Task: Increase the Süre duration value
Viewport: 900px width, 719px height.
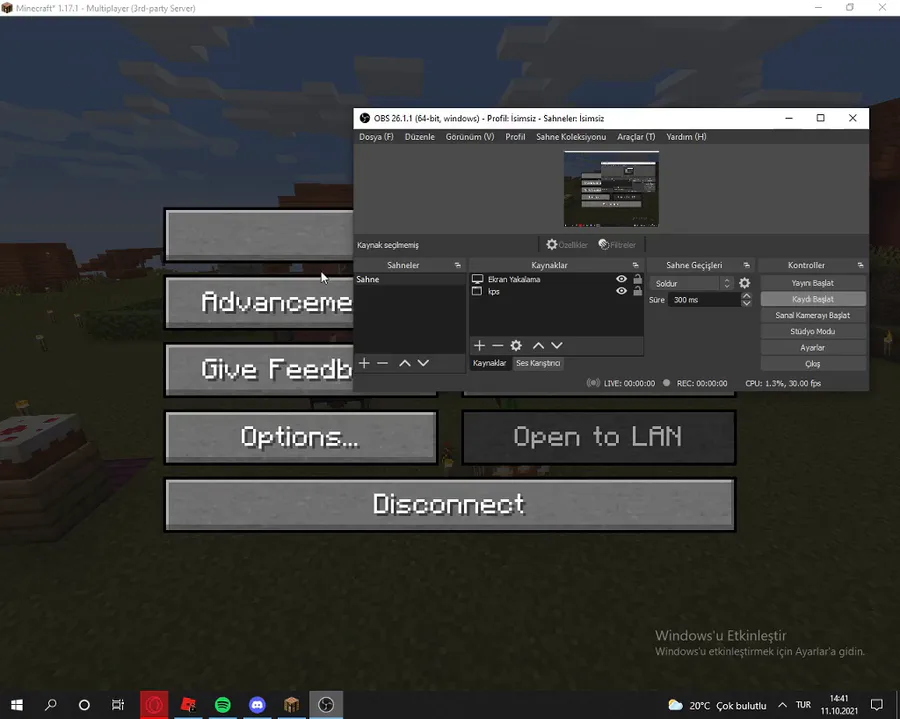Action: point(746,296)
